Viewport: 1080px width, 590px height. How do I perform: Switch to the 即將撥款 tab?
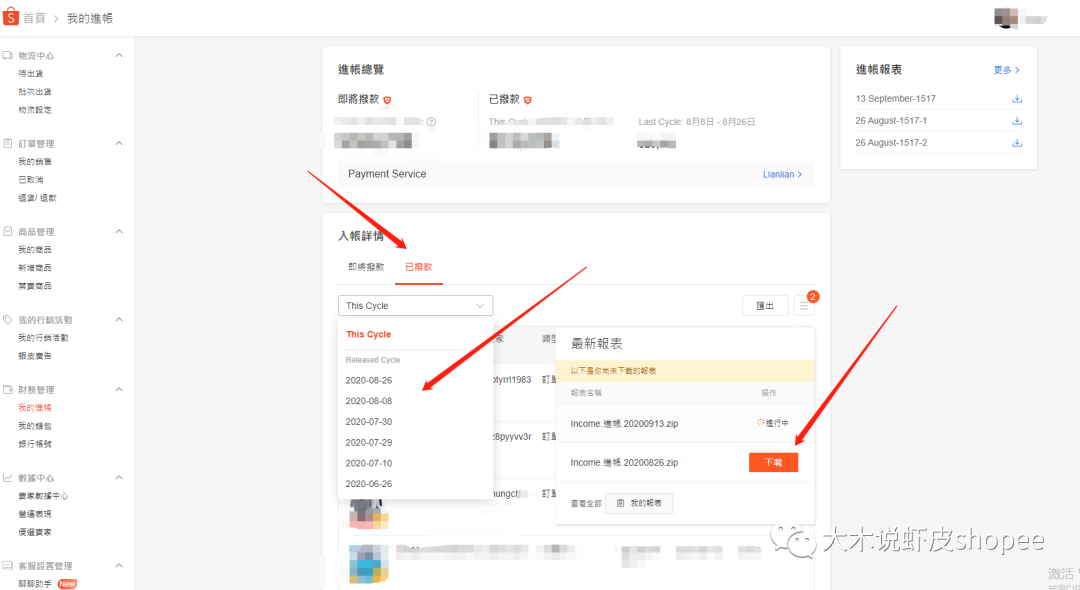[366, 267]
